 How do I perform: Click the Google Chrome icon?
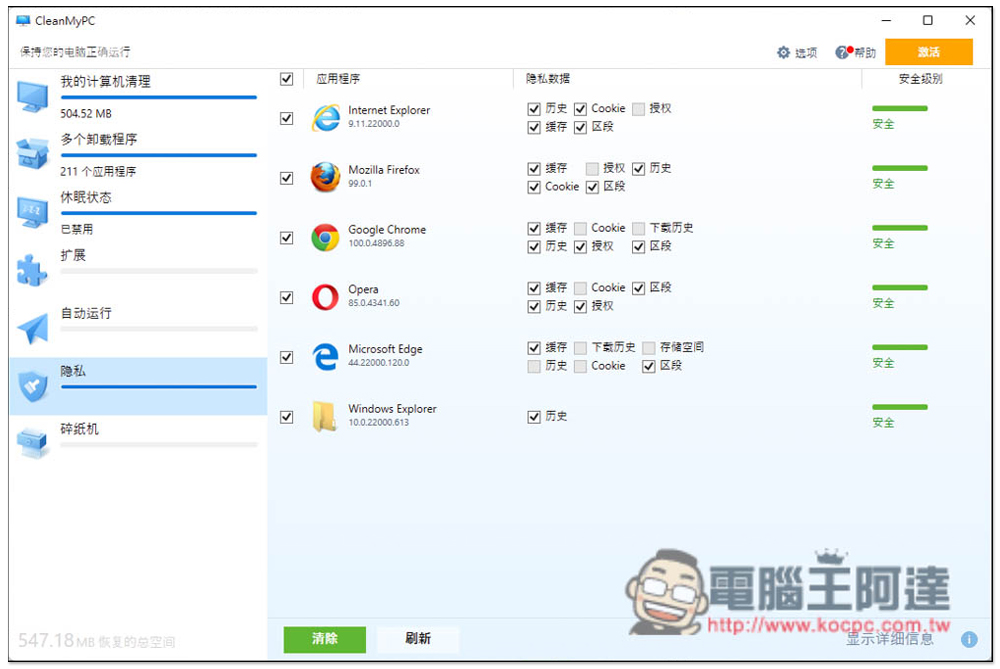[x=325, y=238]
